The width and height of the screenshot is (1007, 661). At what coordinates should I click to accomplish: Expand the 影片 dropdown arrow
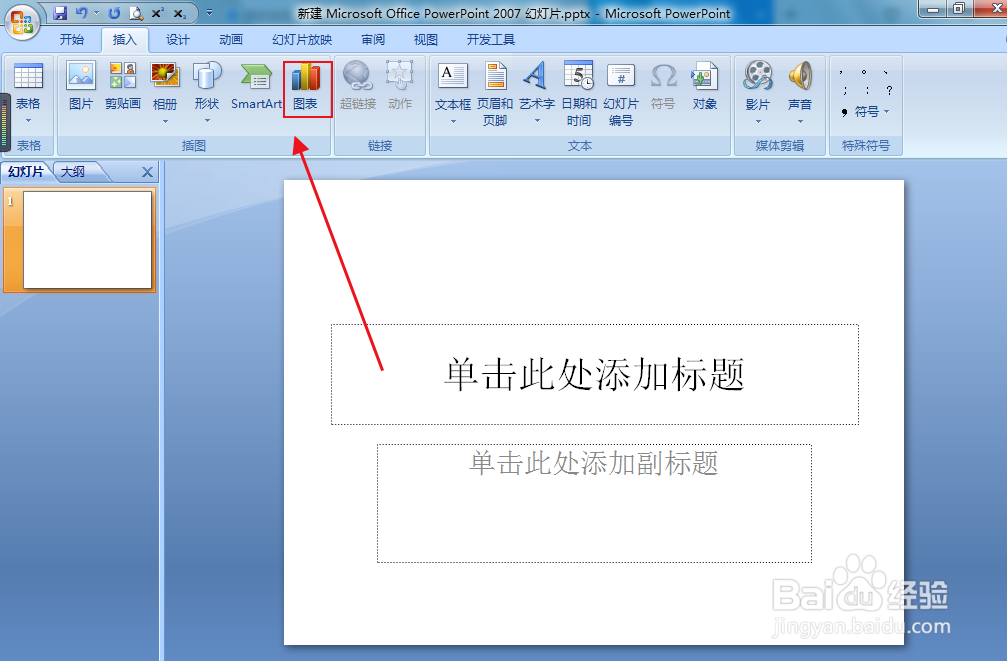click(758, 121)
